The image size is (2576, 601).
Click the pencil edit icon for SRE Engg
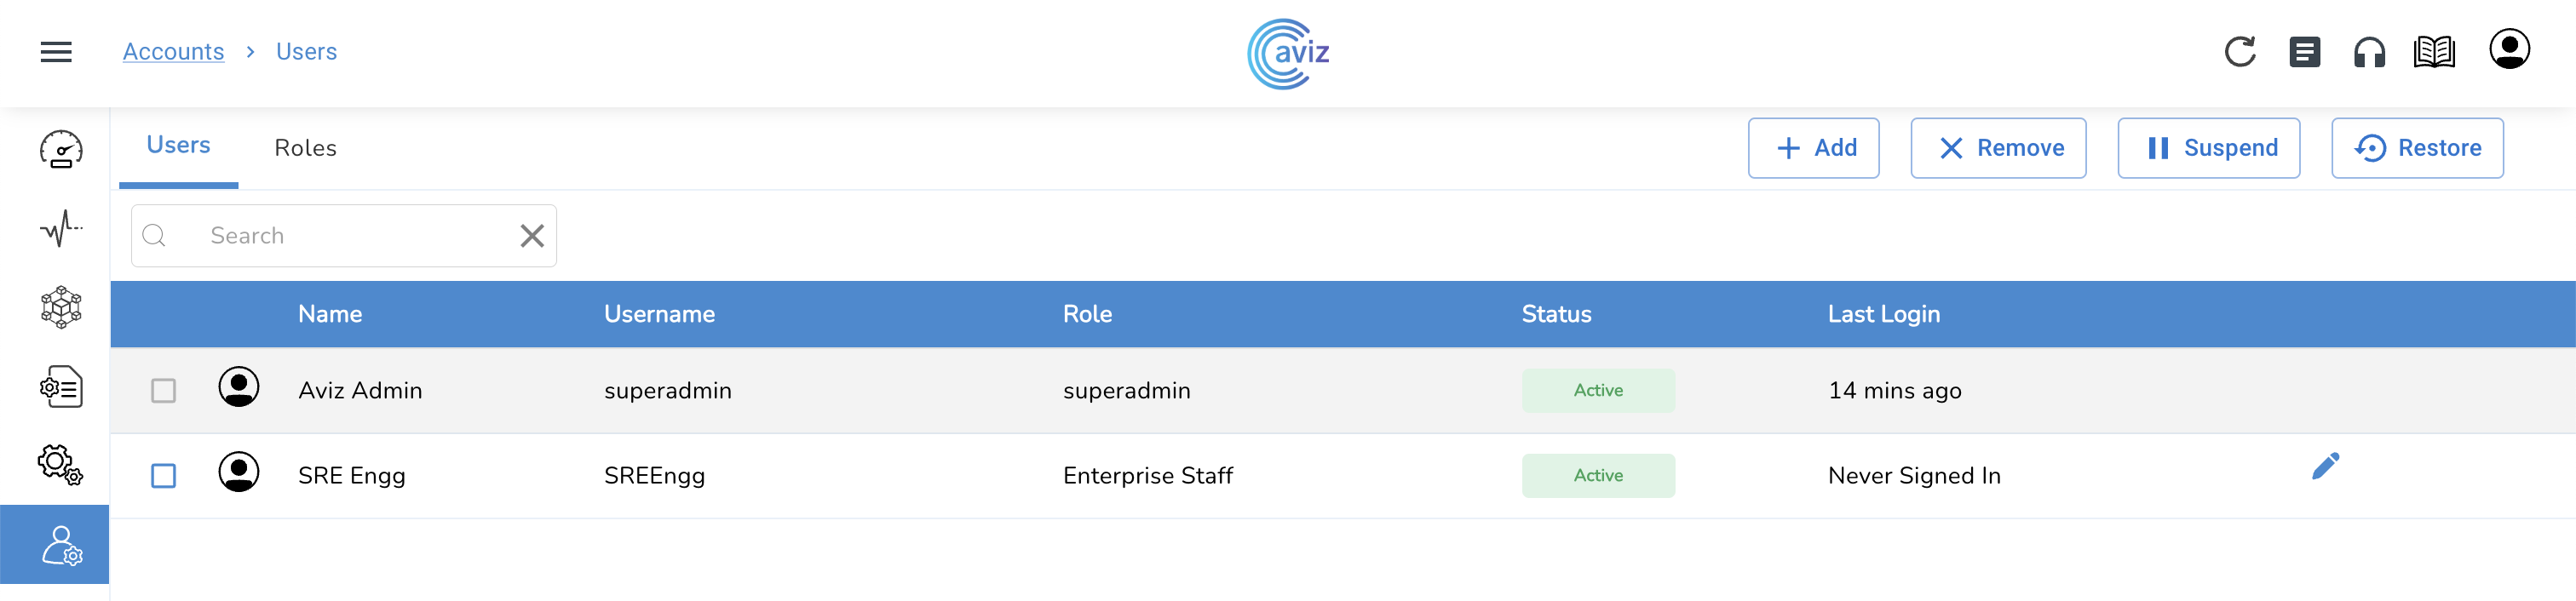(x=2325, y=466)
